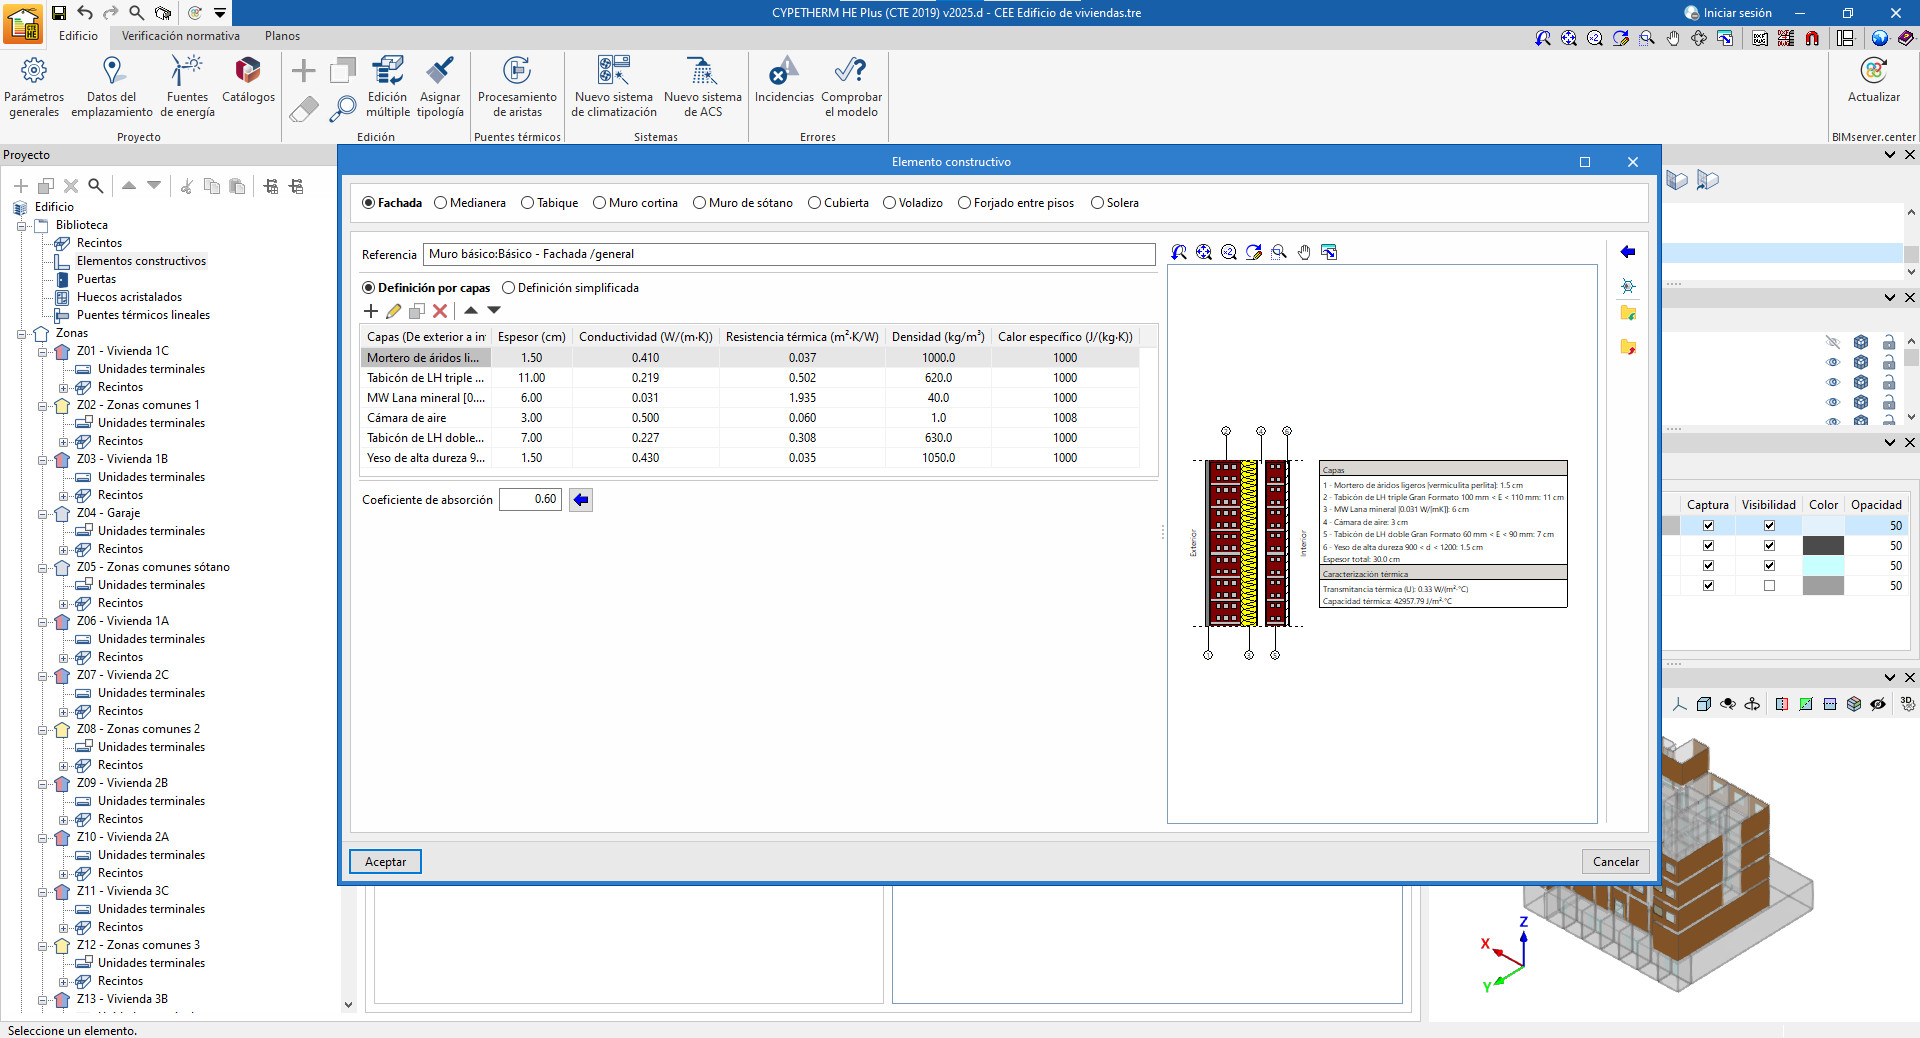
Task: Launch Nuevo sistema de climatización
Action: point(614,87)
